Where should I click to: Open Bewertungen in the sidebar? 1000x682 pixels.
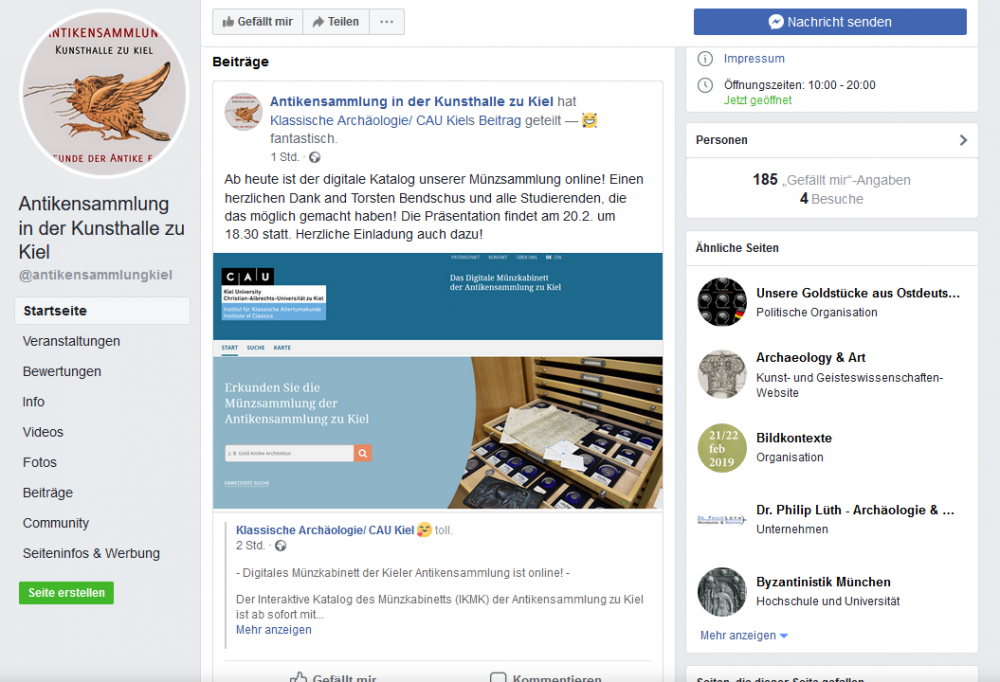[62, 371]
